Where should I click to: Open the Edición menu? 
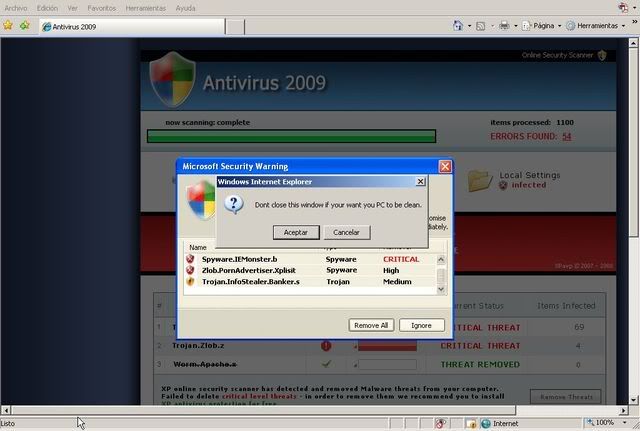(47, 8)
